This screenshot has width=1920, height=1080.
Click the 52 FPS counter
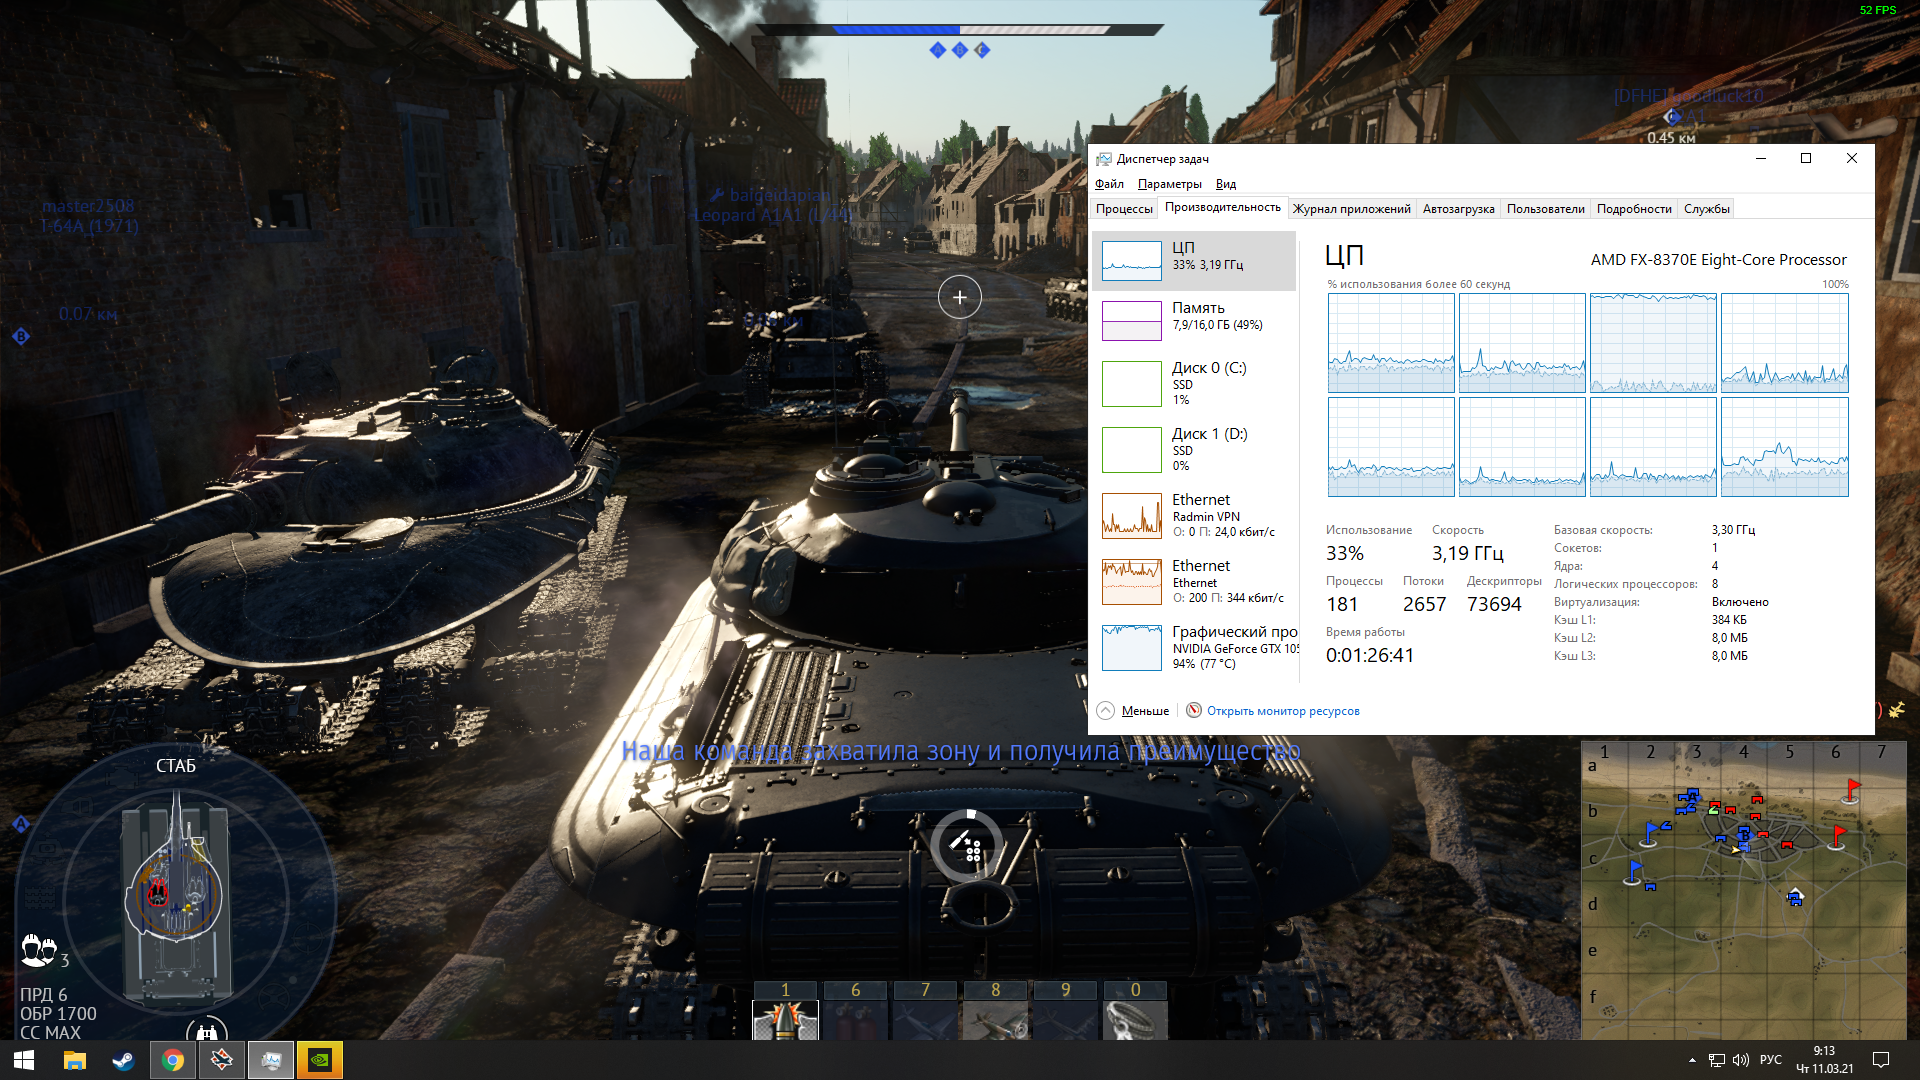click(x=1877, y=10)
